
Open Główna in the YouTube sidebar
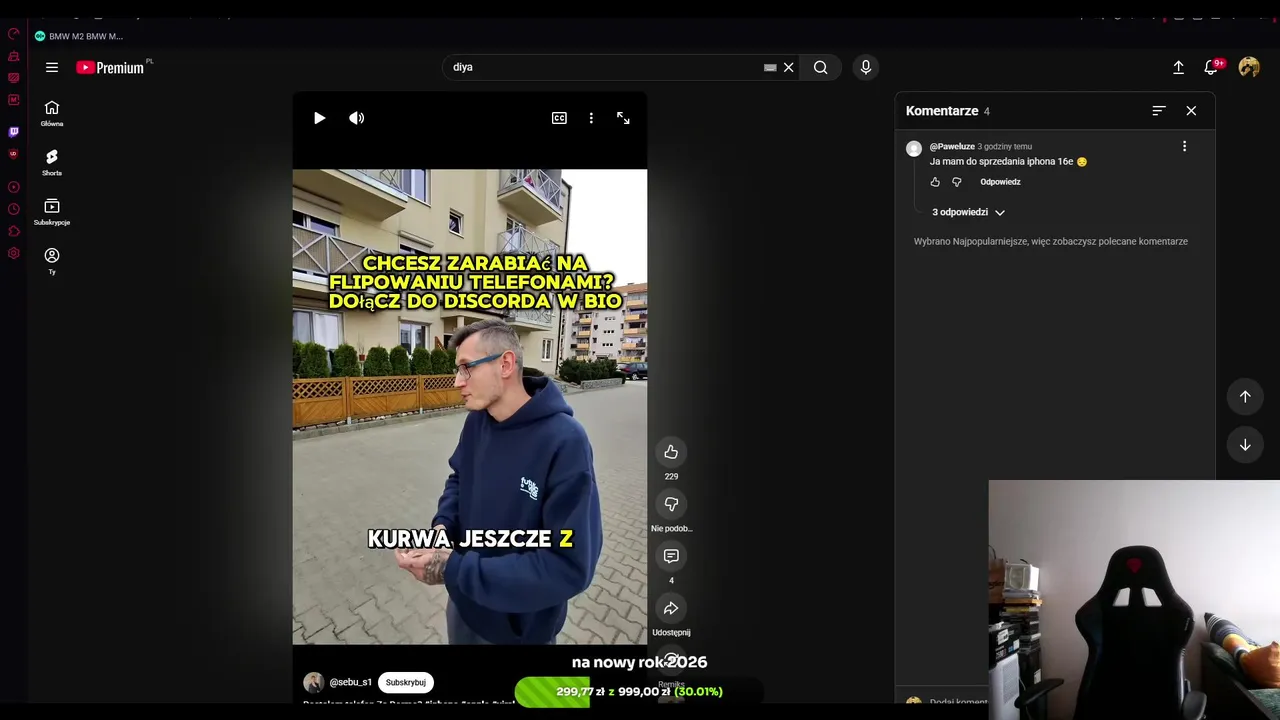(x=52, y=113)
